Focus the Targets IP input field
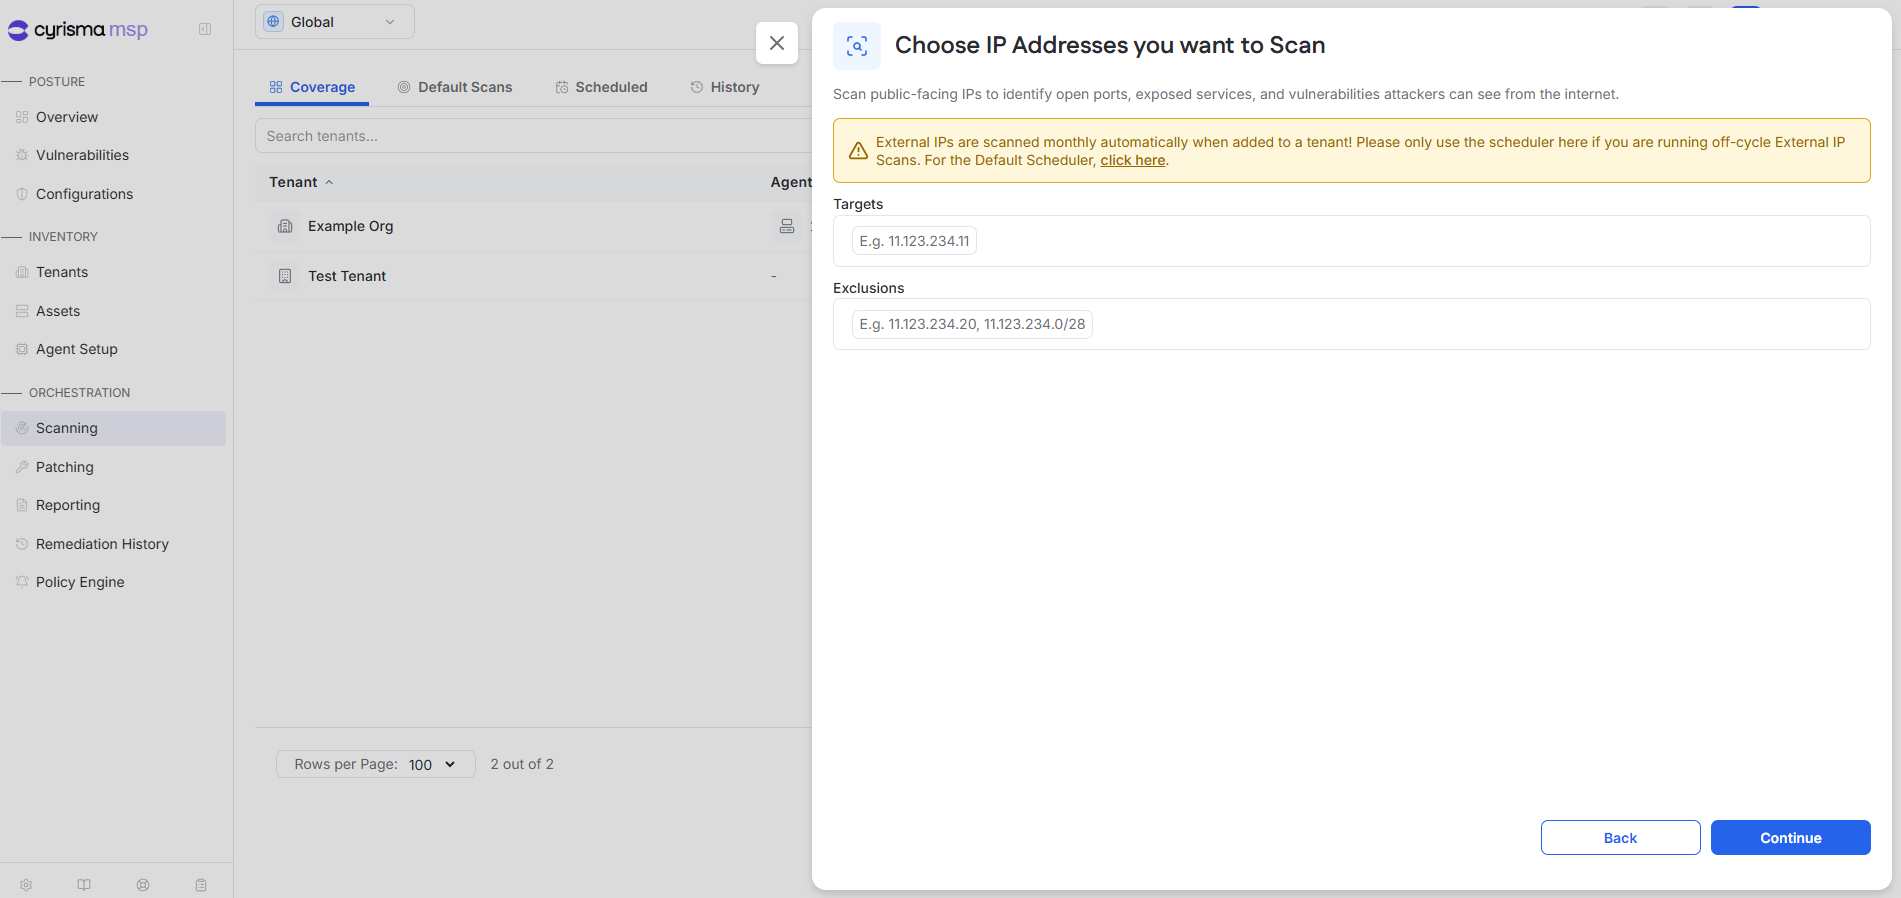Image resolution: width=1901 pixels, height=898 pixels. click(x=1352, y=241)
